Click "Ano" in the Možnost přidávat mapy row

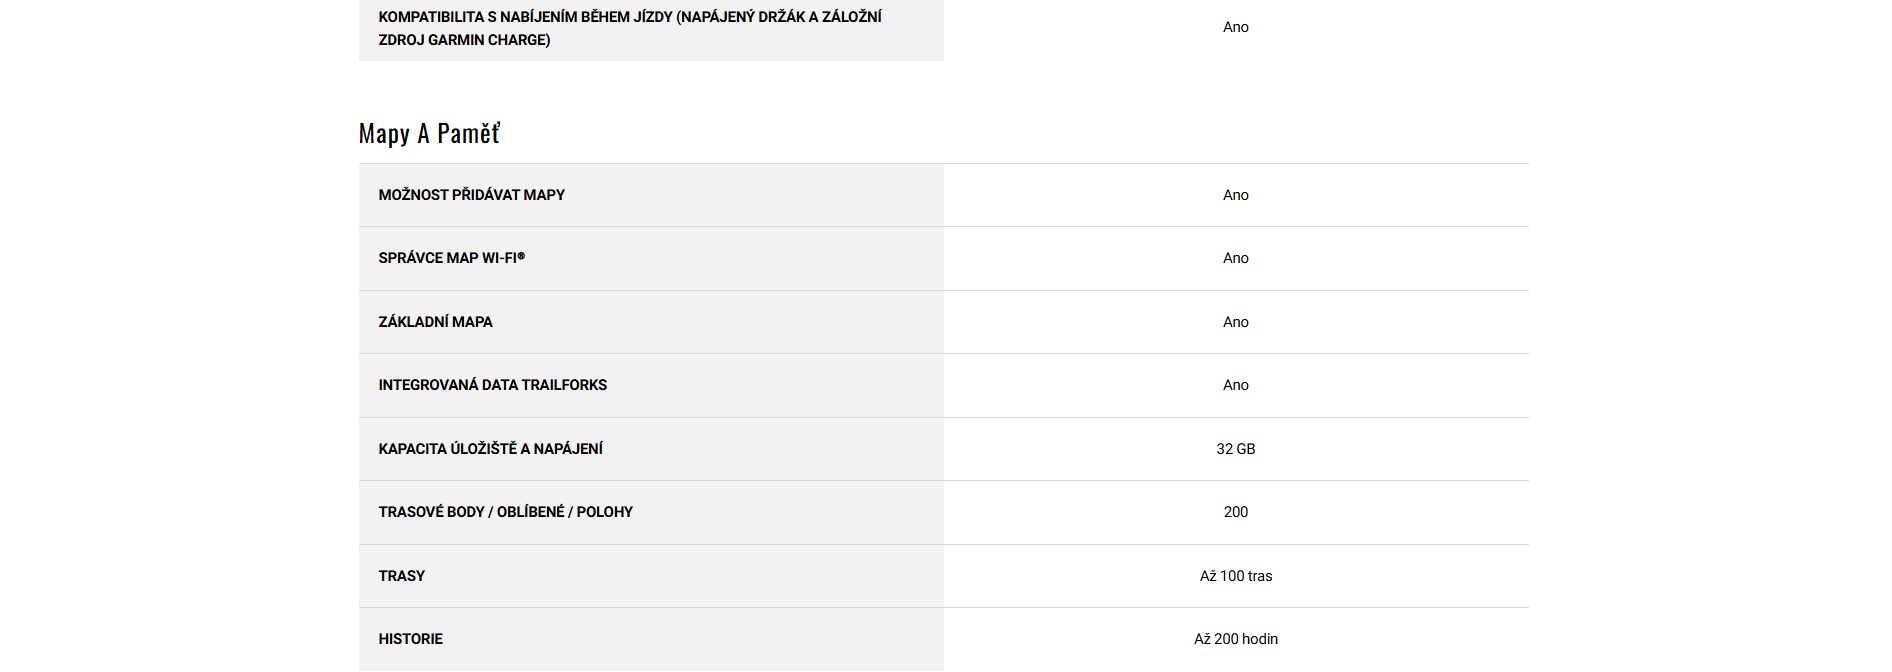pyautogui.click(x=1235, y=195)
